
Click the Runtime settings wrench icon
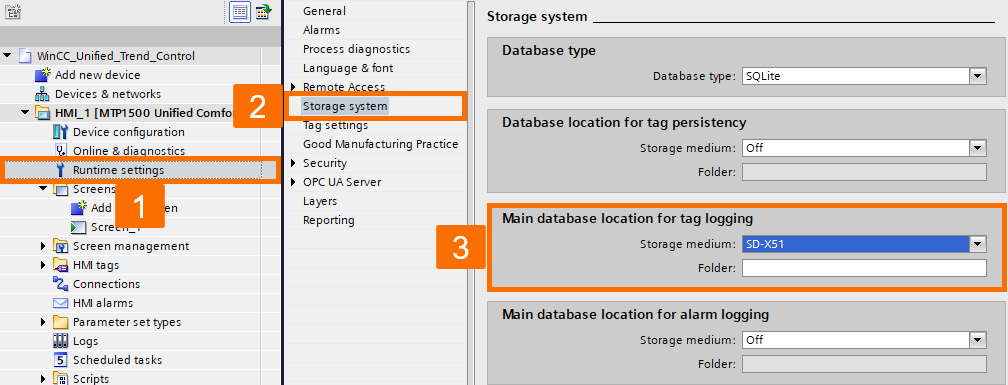[x=61, y=170]
